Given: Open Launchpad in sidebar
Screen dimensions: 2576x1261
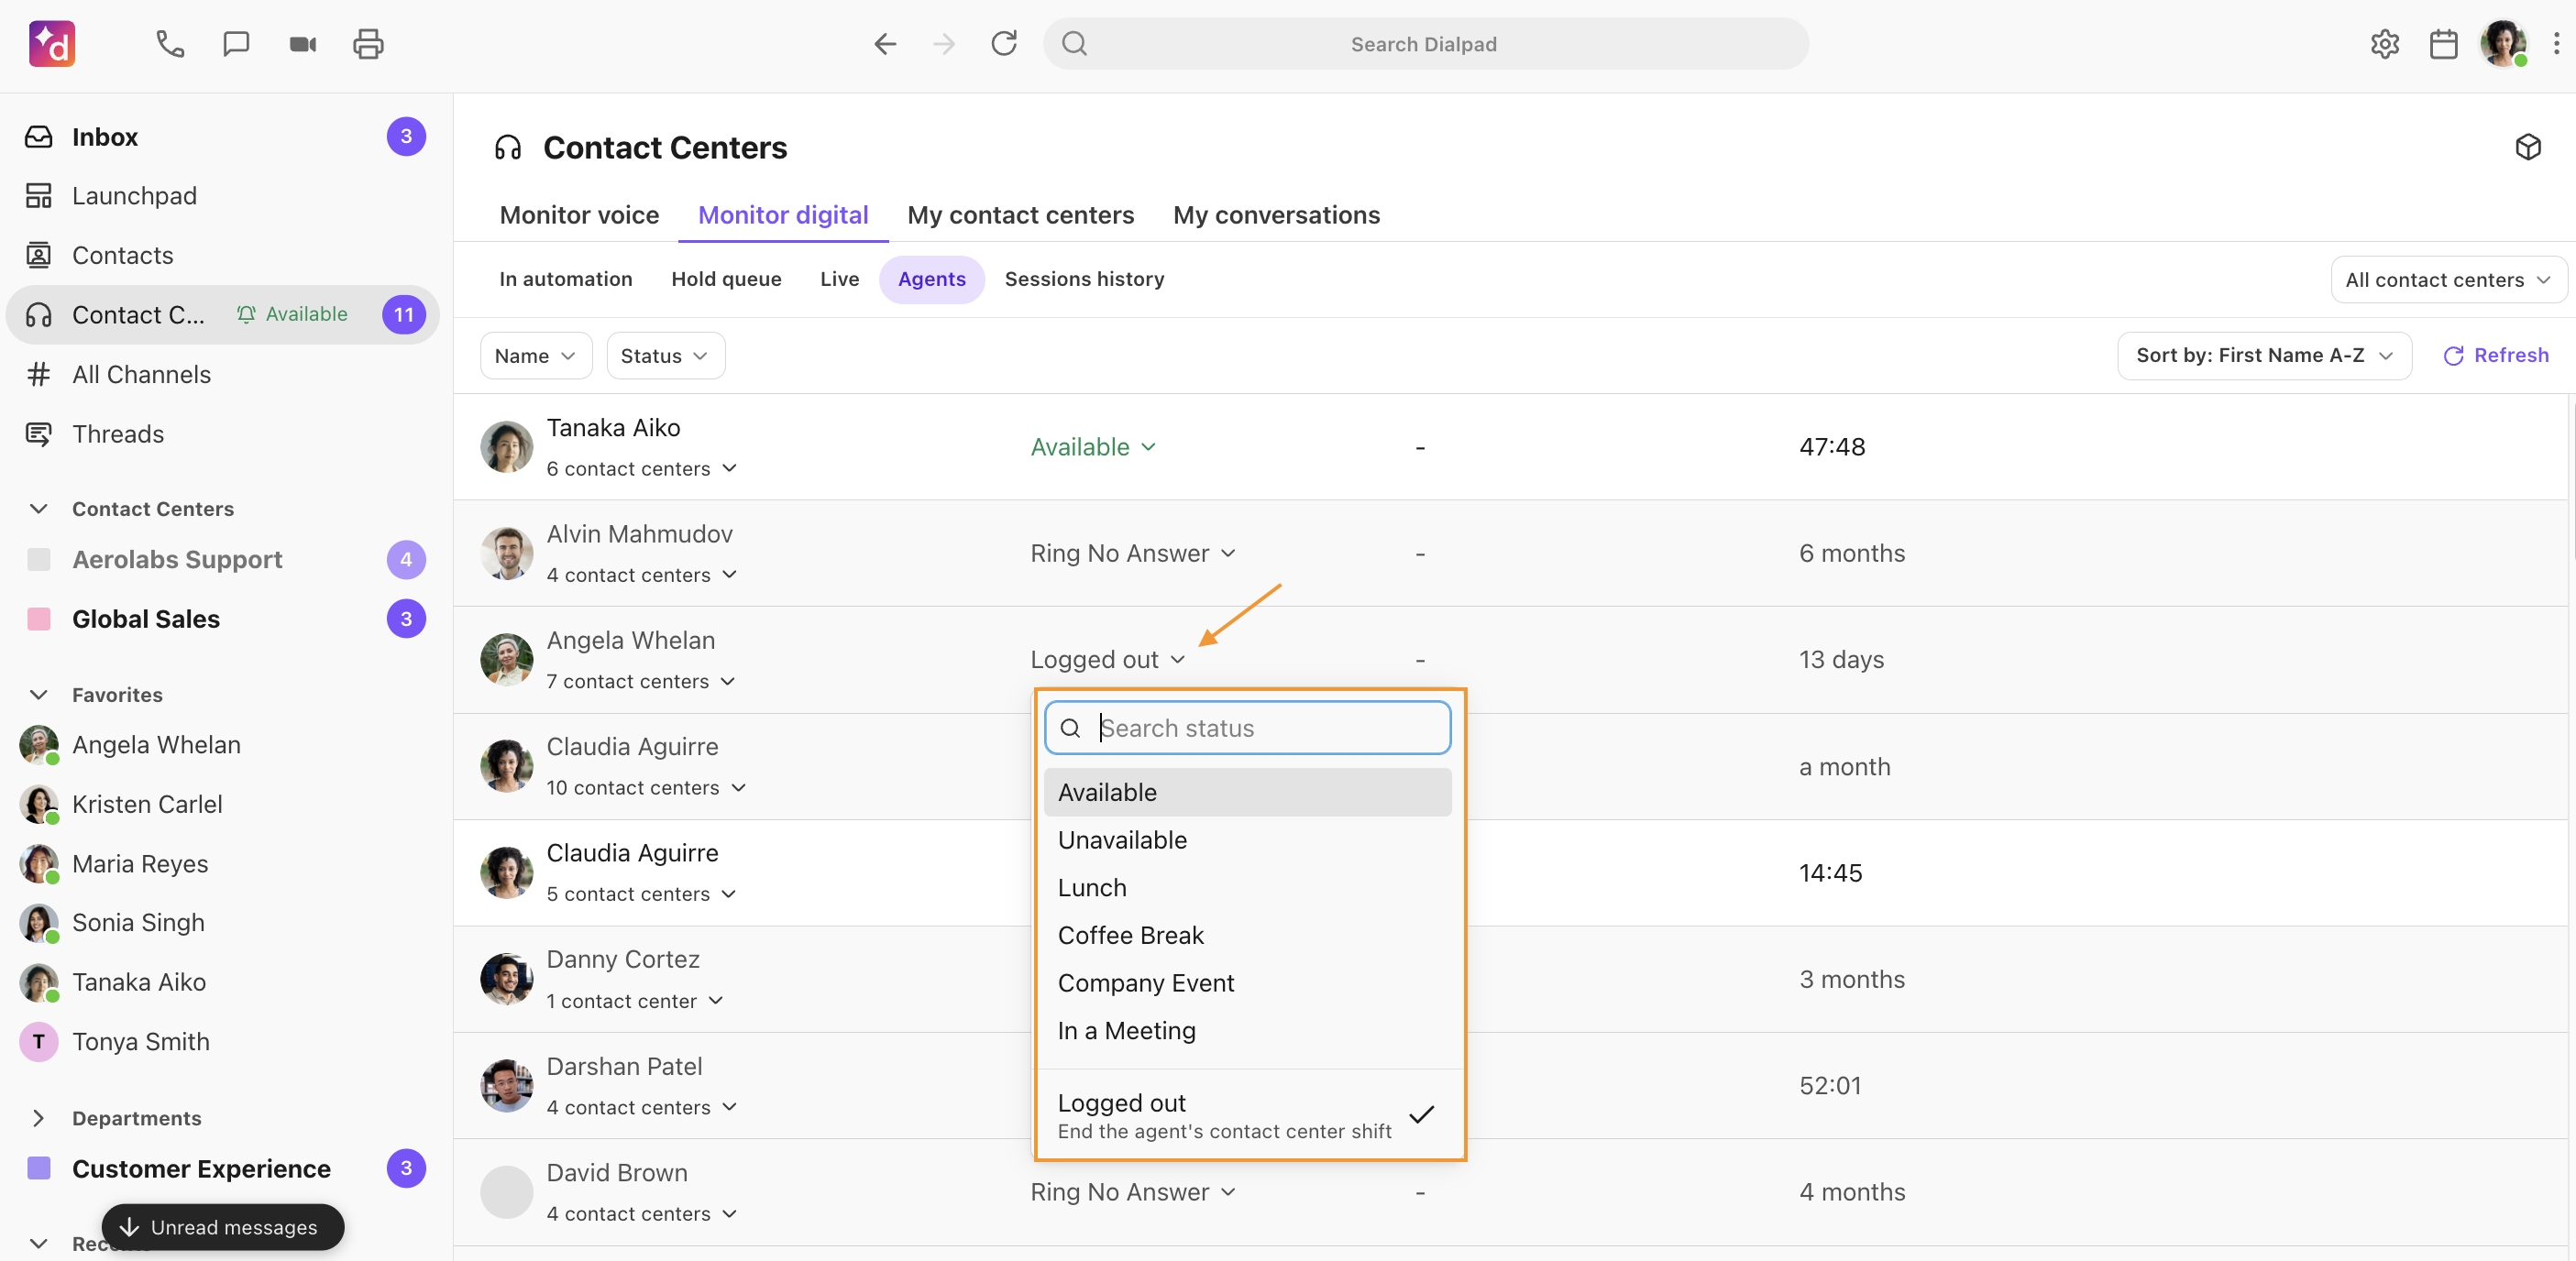Looking at the screenshot, I should coord(222,196).
